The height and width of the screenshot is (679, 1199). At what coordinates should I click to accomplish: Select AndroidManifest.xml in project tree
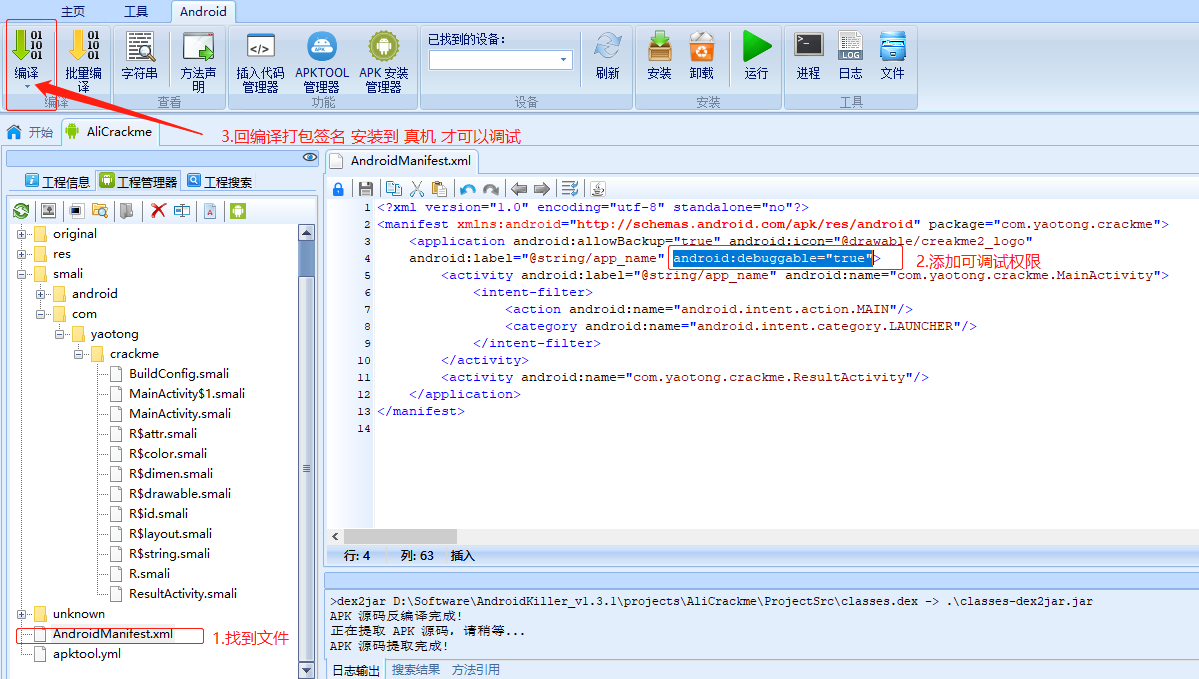click(112, 634)
